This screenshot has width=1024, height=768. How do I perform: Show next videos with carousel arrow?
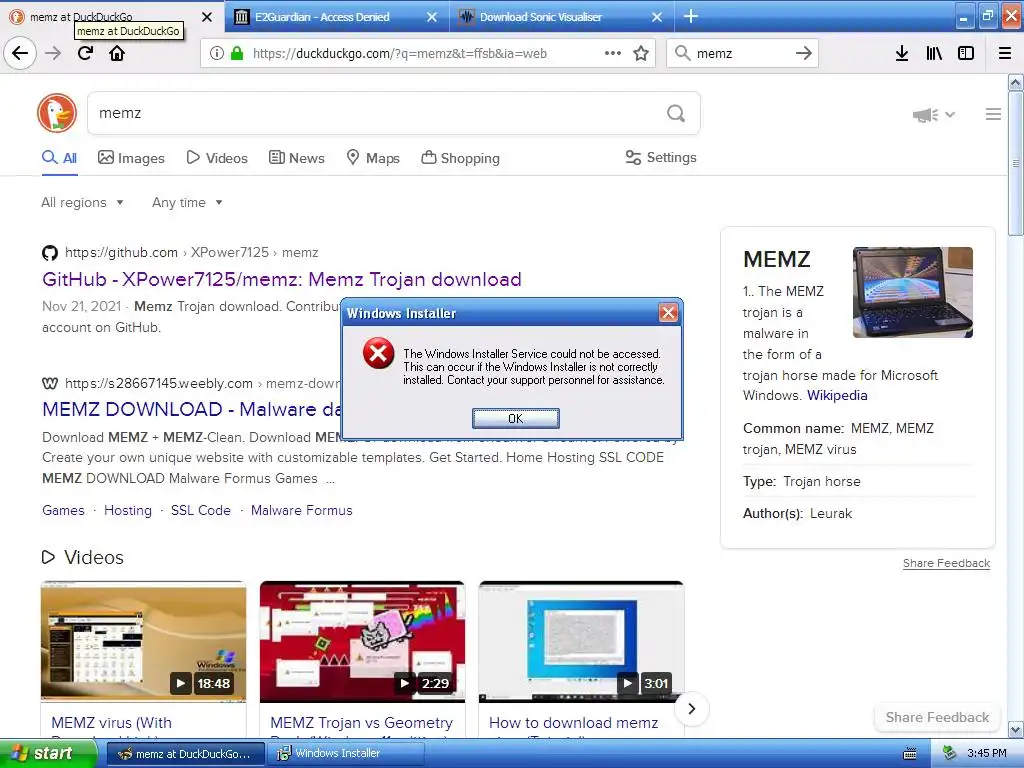point(692,709)
